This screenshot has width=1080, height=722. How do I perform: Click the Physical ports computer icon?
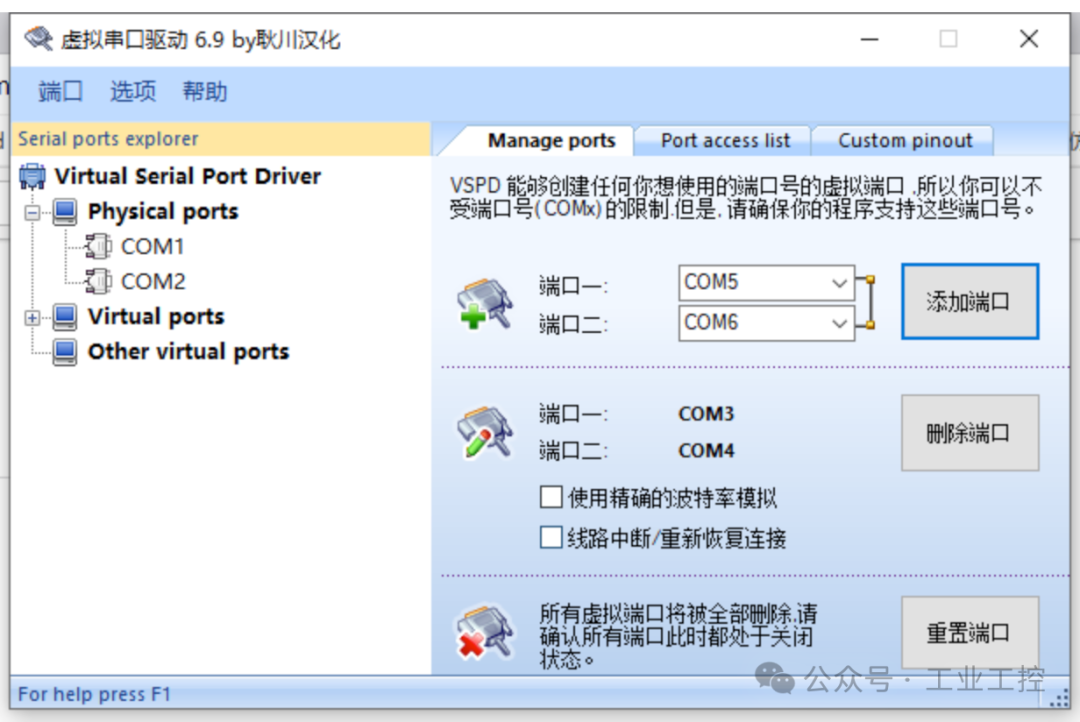coord(65,212)
